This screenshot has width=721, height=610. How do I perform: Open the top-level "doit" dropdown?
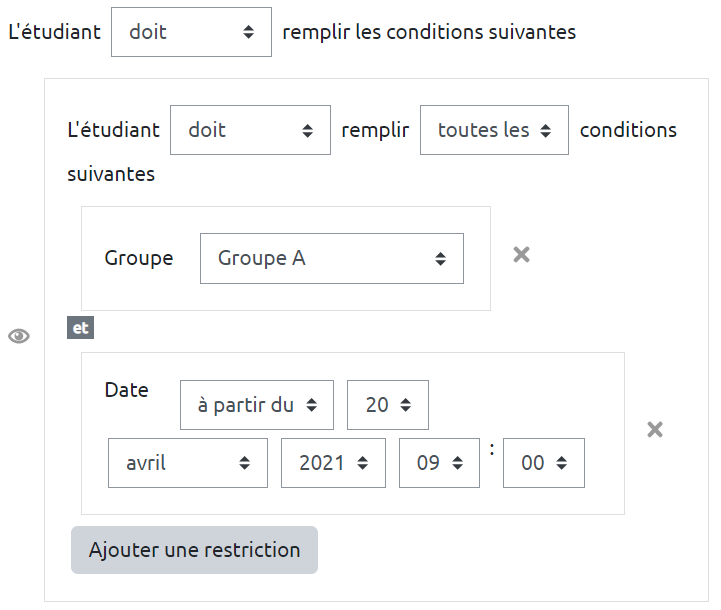(191, 32)
